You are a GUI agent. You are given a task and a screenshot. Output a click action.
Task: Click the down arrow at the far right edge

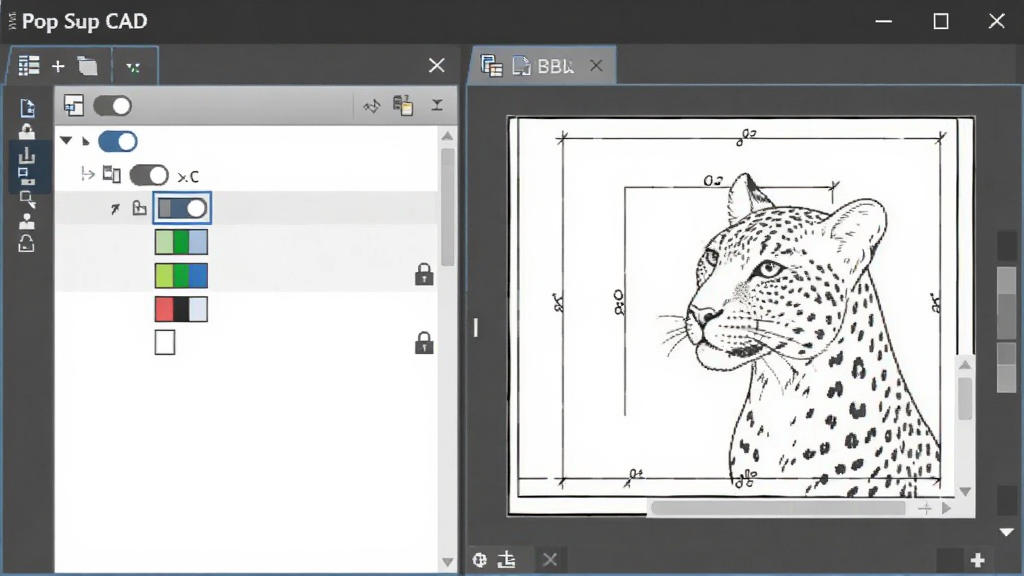click(1006, 532)
